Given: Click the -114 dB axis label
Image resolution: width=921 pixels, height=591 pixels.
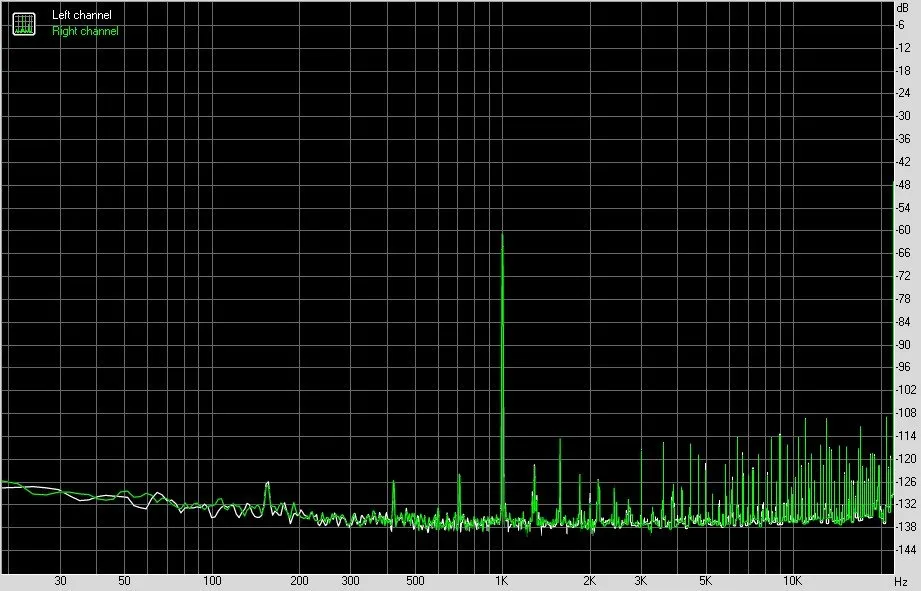Looking at the screenshot, I should click(x=905, y=436).
